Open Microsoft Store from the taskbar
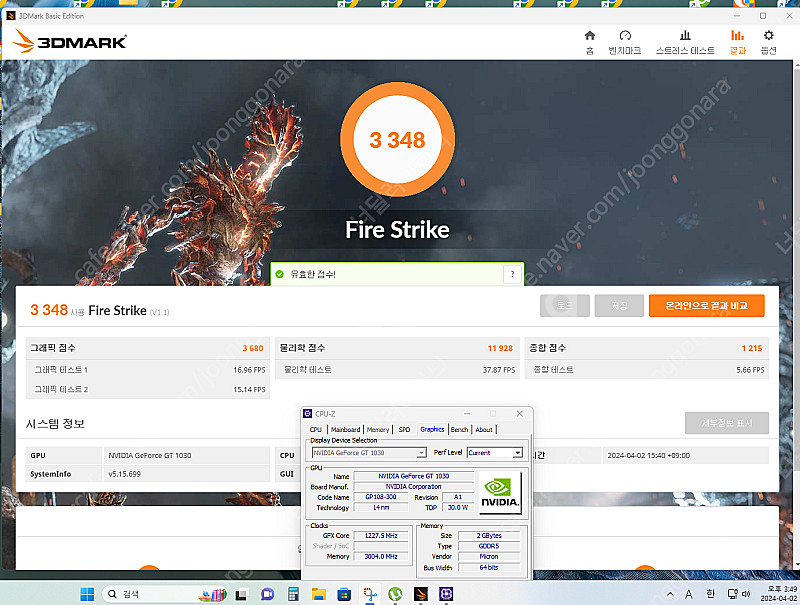 coord(344,594)
